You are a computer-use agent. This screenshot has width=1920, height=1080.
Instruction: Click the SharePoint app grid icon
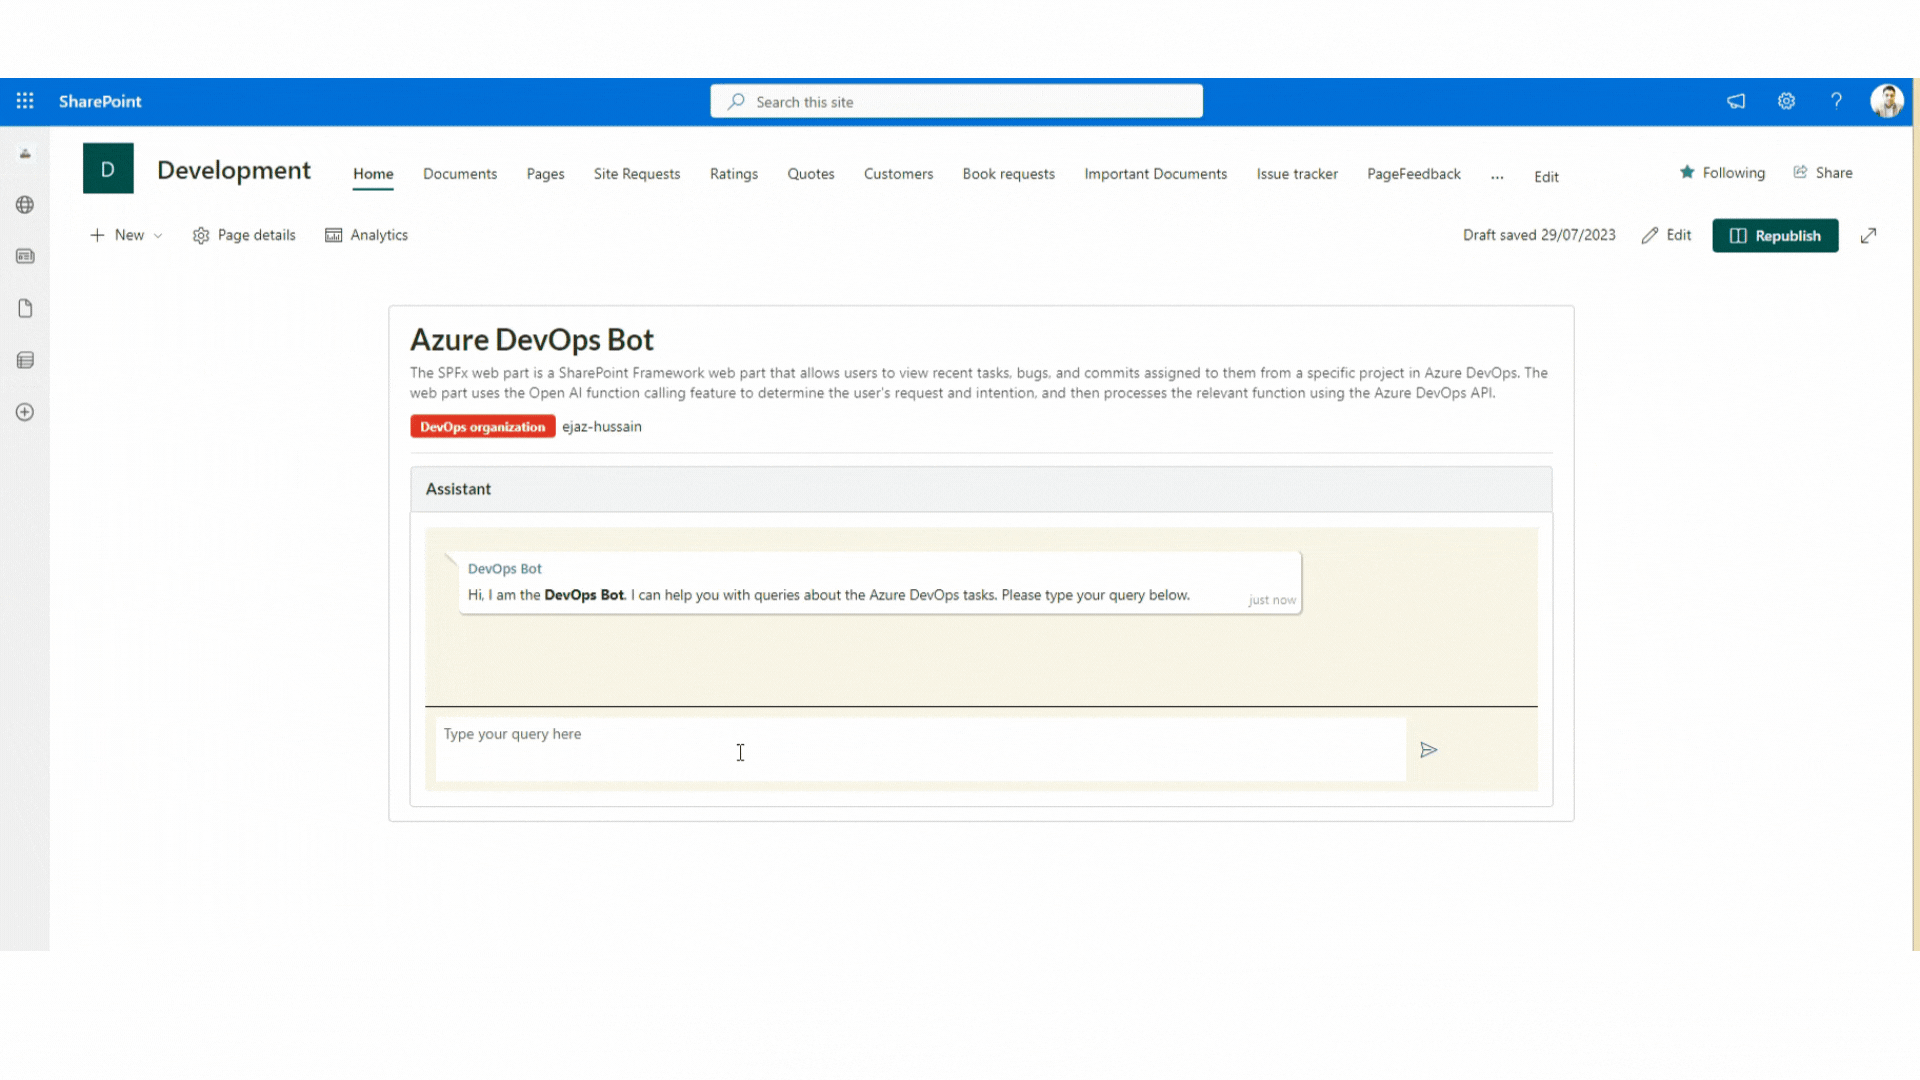[x=25, y=100]
